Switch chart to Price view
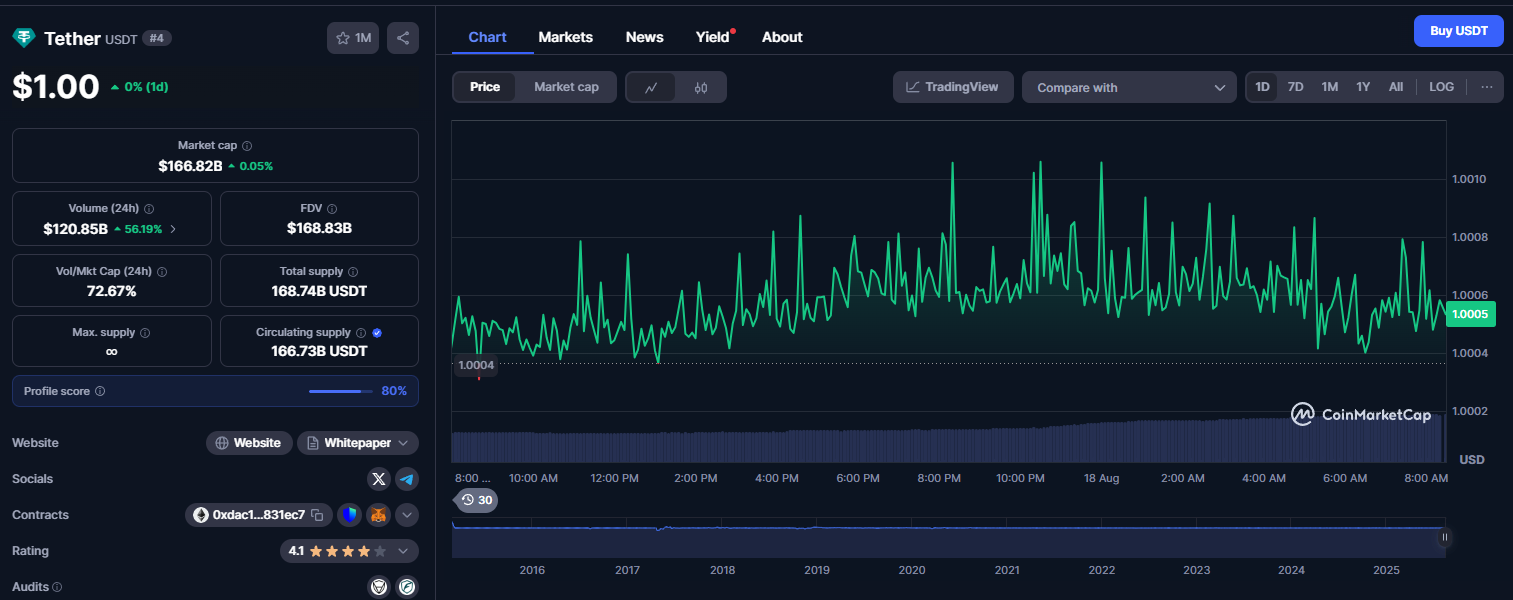 [x=485, y=87]
